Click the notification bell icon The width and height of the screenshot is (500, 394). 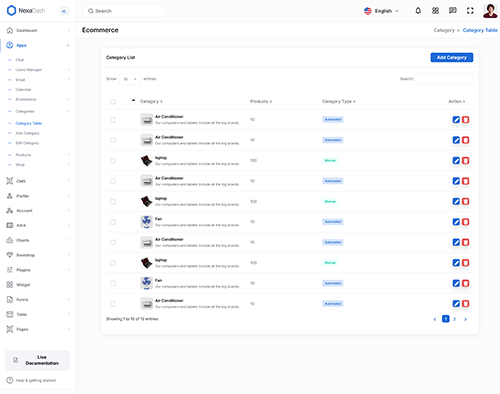tap(418, 11)
